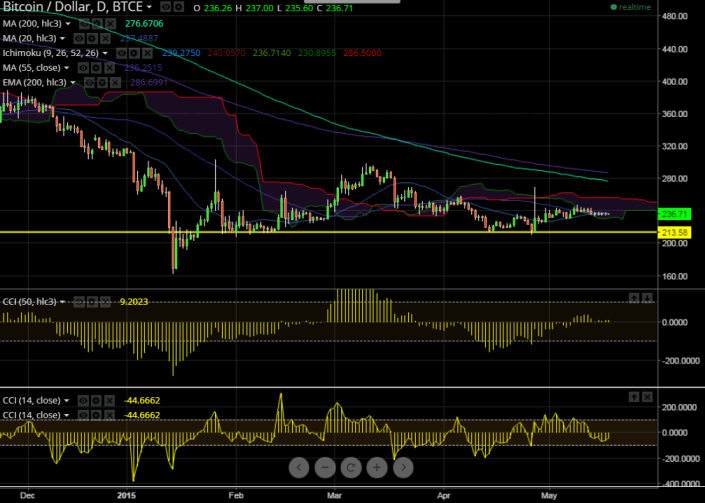This screenshot has height=503, width=705.
Task: Select the yellow horizontal support line
Action: (x=328, y=232)
